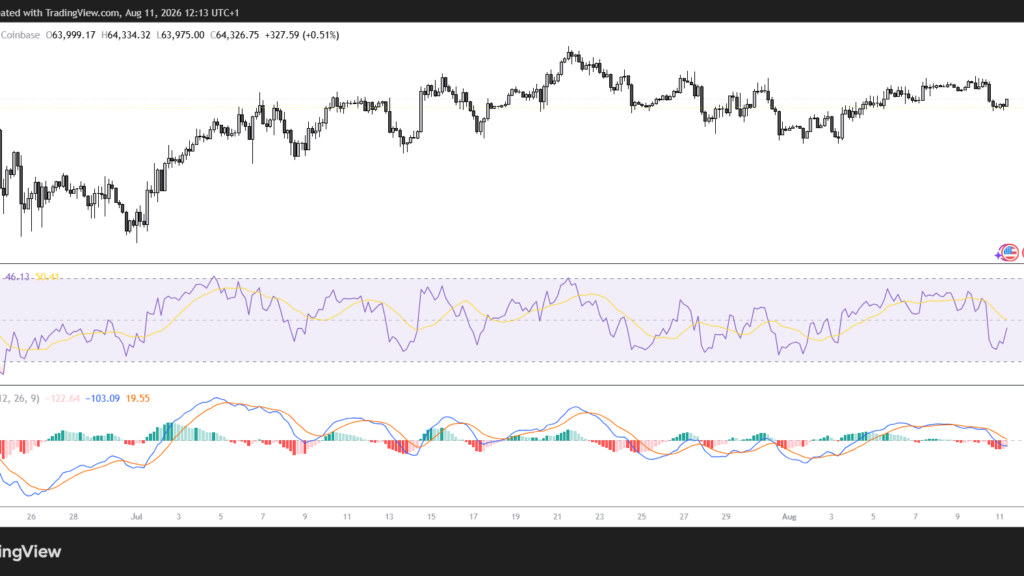Image resolution: width=1024 pixels, height=576 pixels.
Task: Click the 29 date label on time axis
Action: (x=726, y=517)
